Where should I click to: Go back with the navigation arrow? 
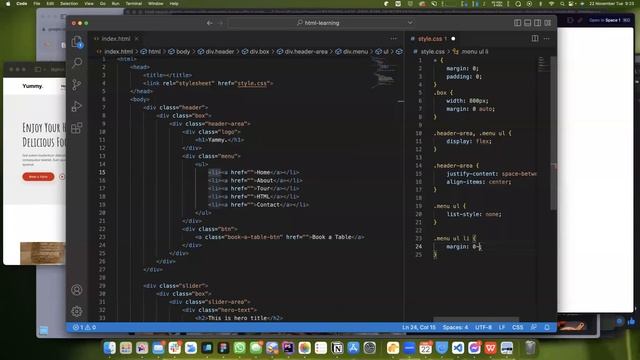click(209, 23)
